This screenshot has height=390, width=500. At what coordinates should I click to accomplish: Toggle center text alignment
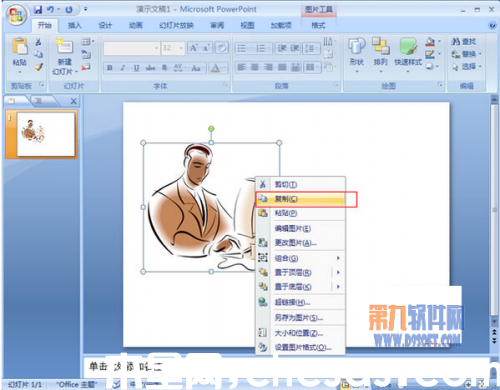(255, 67)
